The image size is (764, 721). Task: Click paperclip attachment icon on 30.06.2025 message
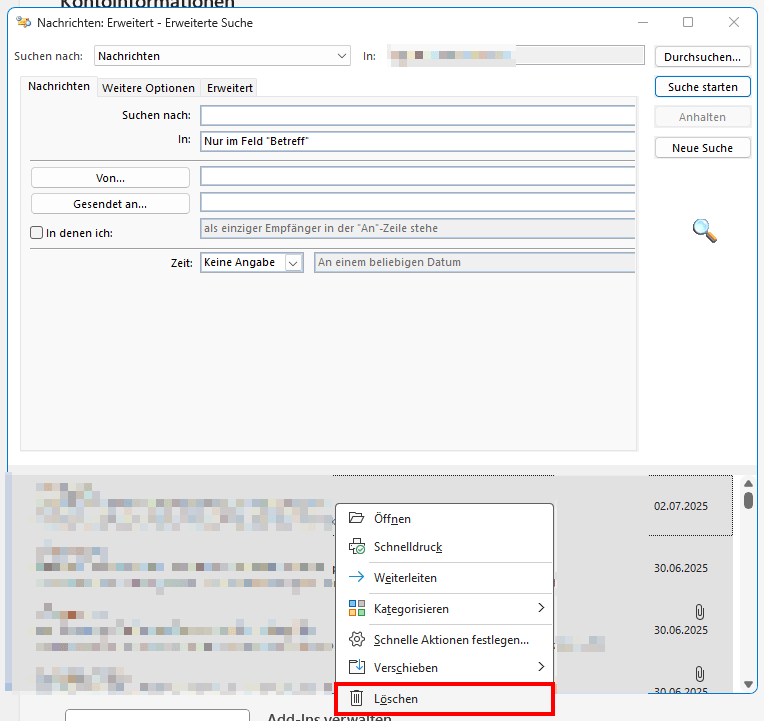tap(700, 610)
